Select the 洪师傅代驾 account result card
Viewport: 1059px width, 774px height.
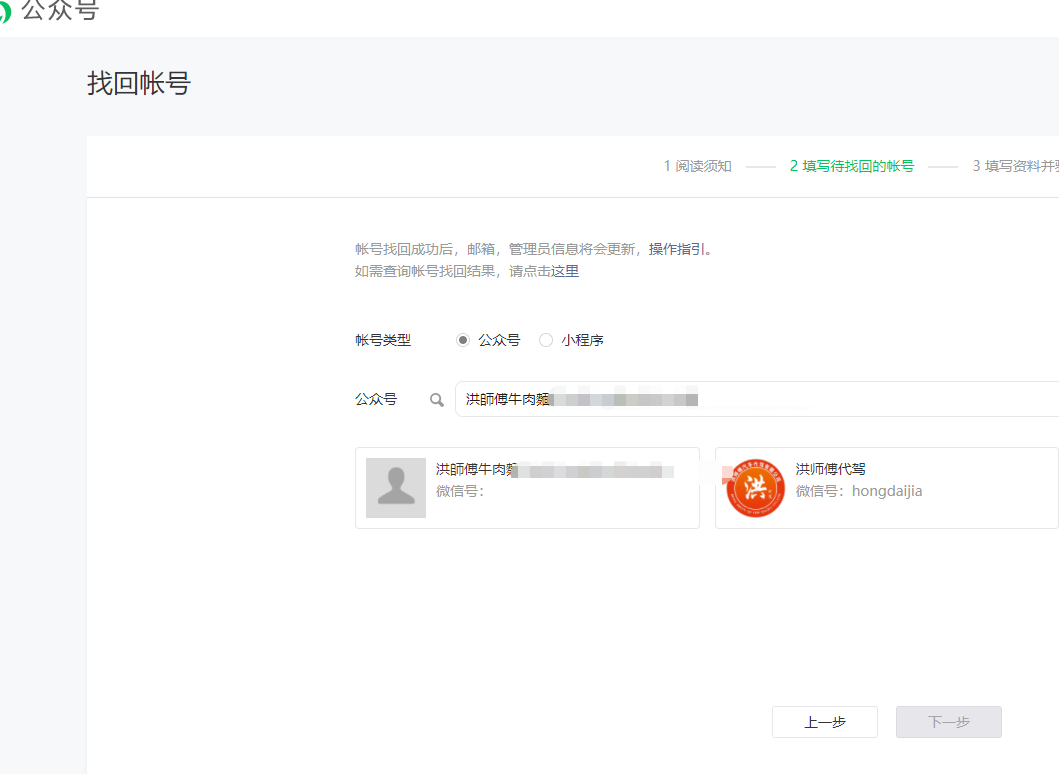(x=887, y=488)
